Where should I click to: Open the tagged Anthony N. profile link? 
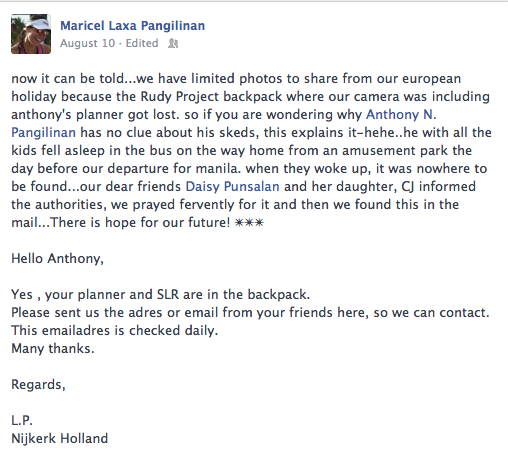[401, 115]
